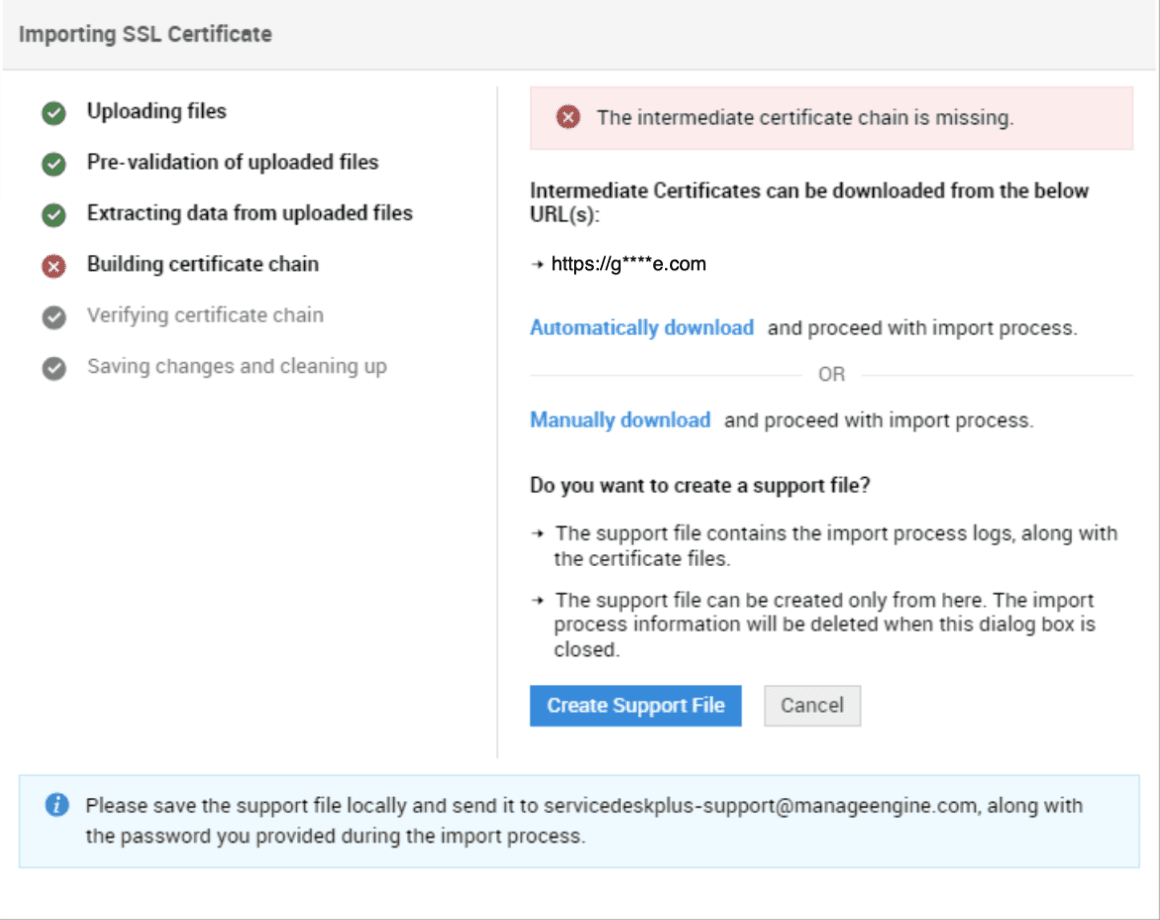Click green check icon beside Uploading files
The image size is (1160, 920).
(x=54, y=113)
